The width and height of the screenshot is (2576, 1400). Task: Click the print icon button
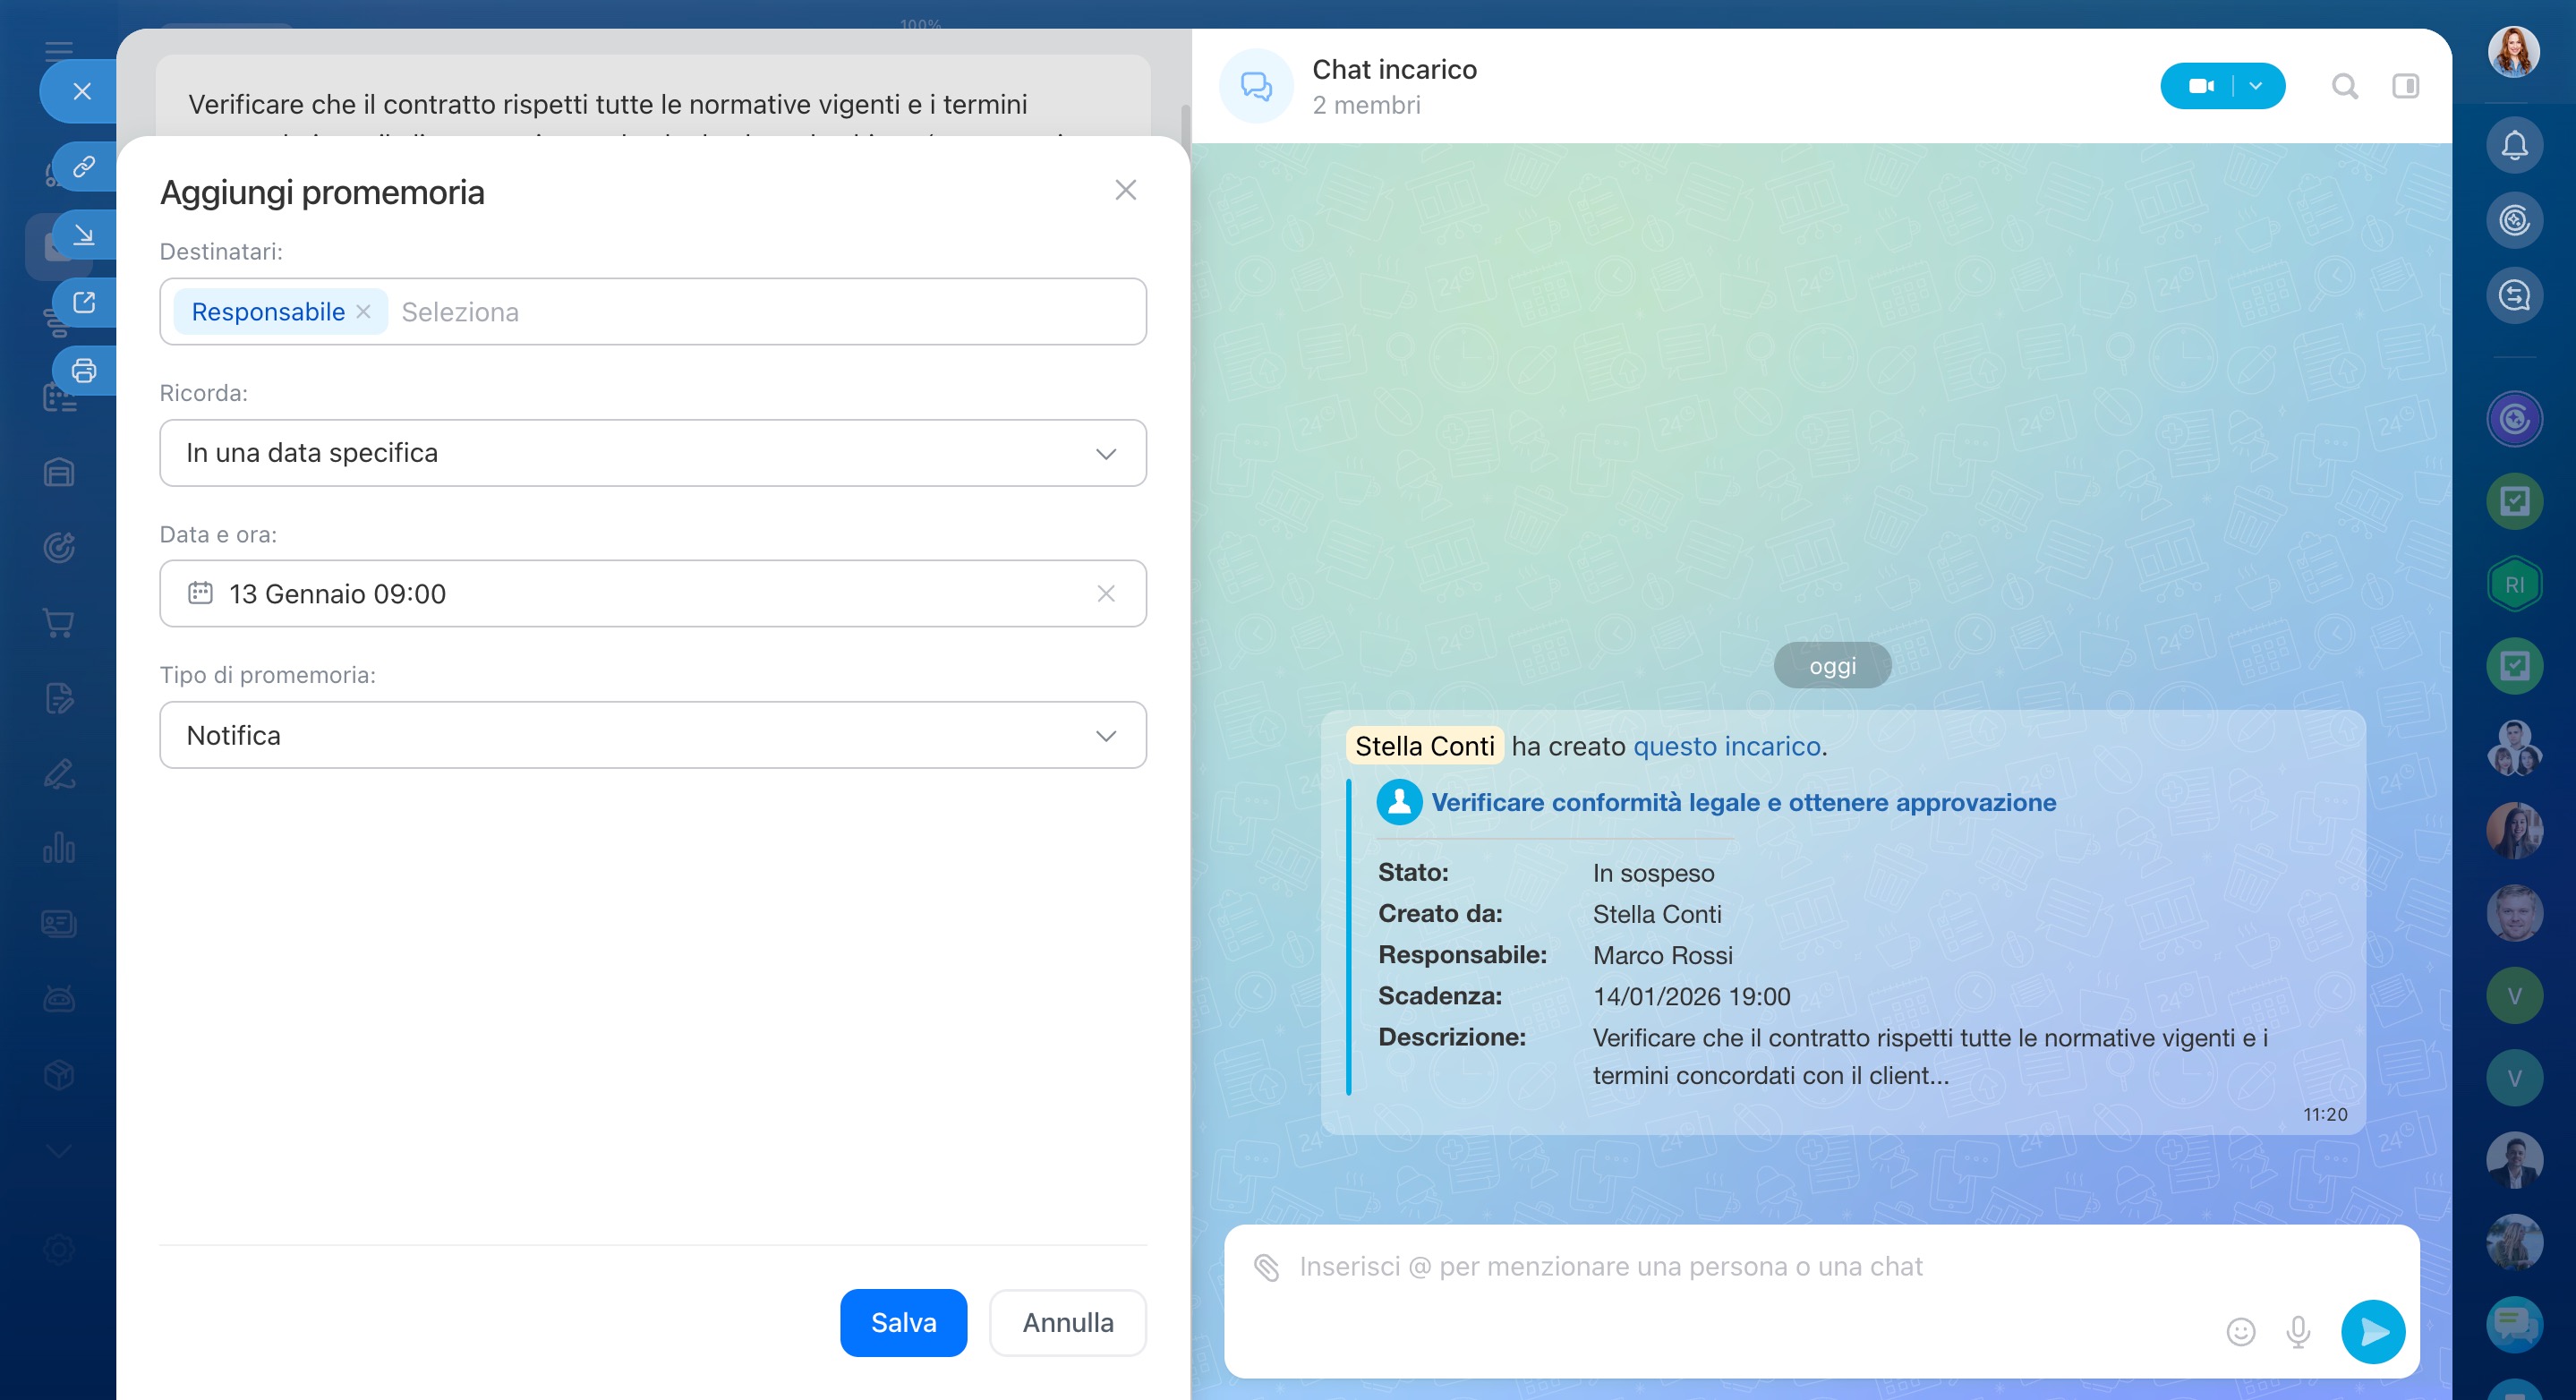pos(84,371)
